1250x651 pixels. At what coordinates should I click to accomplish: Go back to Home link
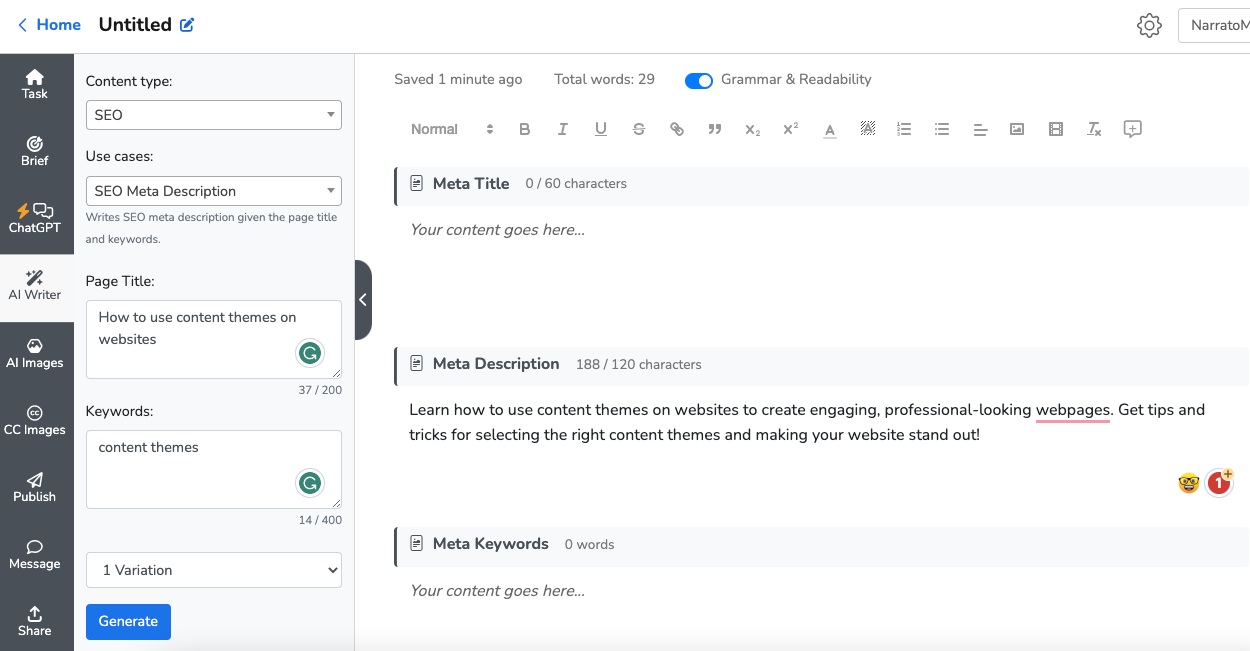pos(50,25)
